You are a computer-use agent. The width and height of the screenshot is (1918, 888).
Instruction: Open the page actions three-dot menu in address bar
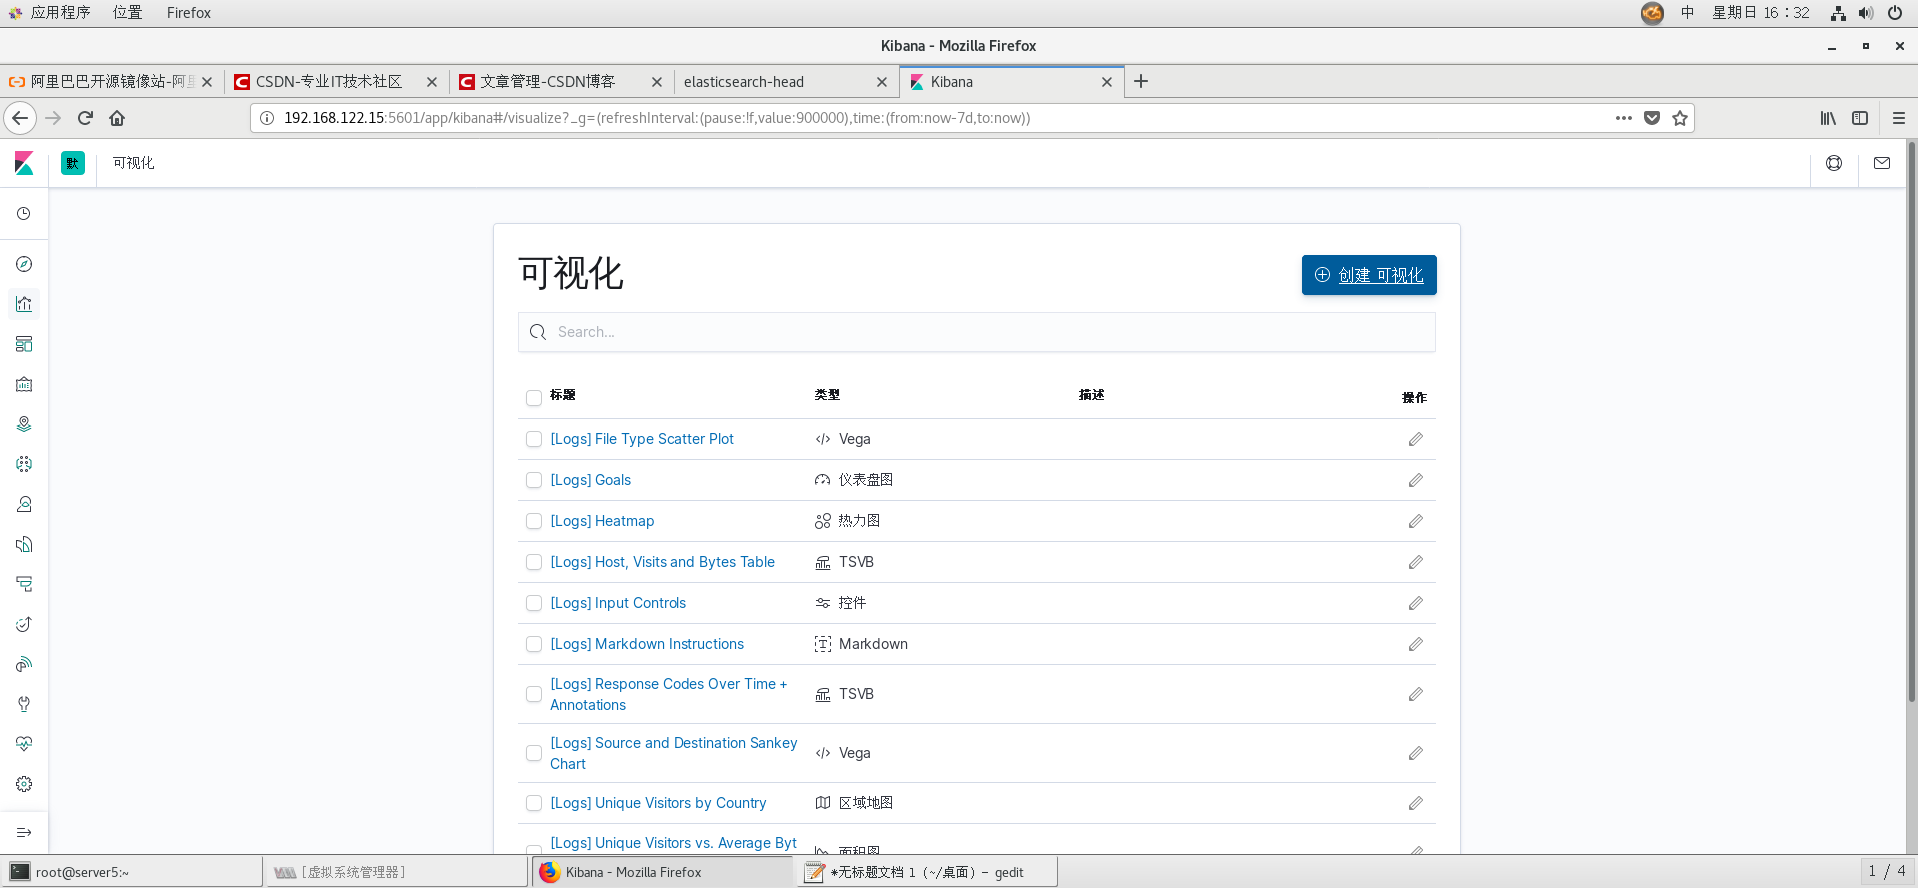point(1624,118)
